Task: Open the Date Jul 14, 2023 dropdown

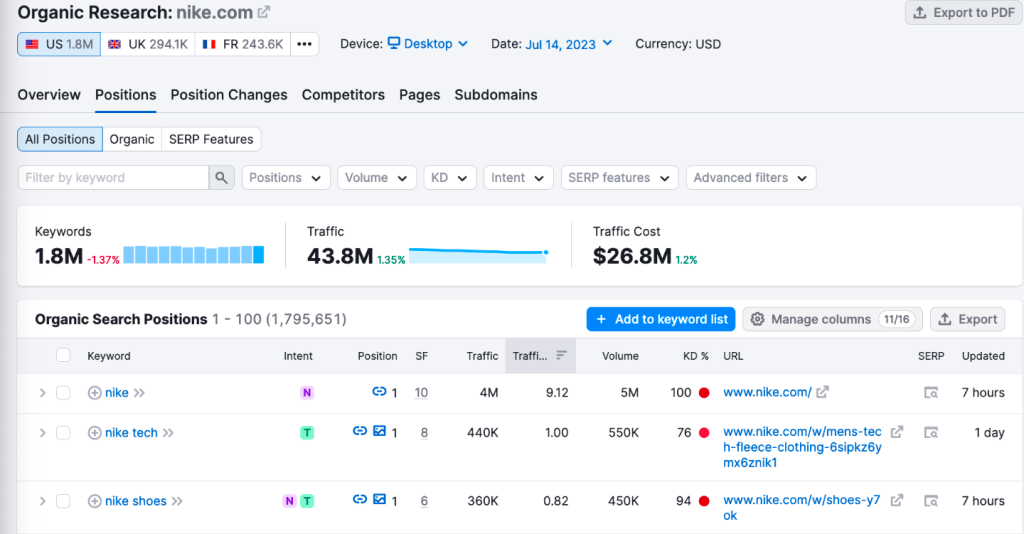Action: [x=569, y=44]
